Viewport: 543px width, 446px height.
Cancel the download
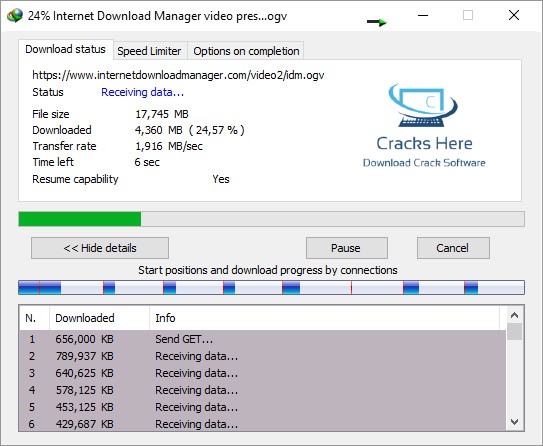point(453,248)
